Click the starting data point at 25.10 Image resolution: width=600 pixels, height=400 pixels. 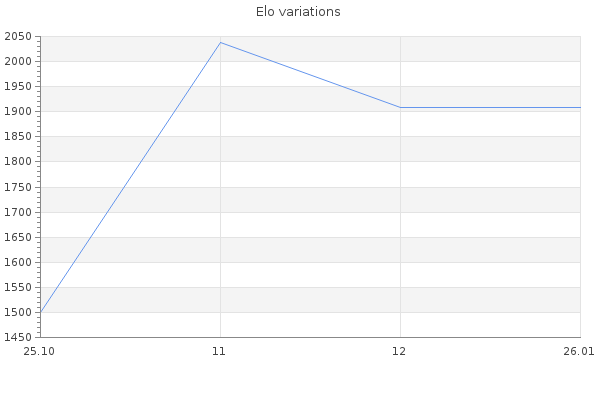coord(40,312)
